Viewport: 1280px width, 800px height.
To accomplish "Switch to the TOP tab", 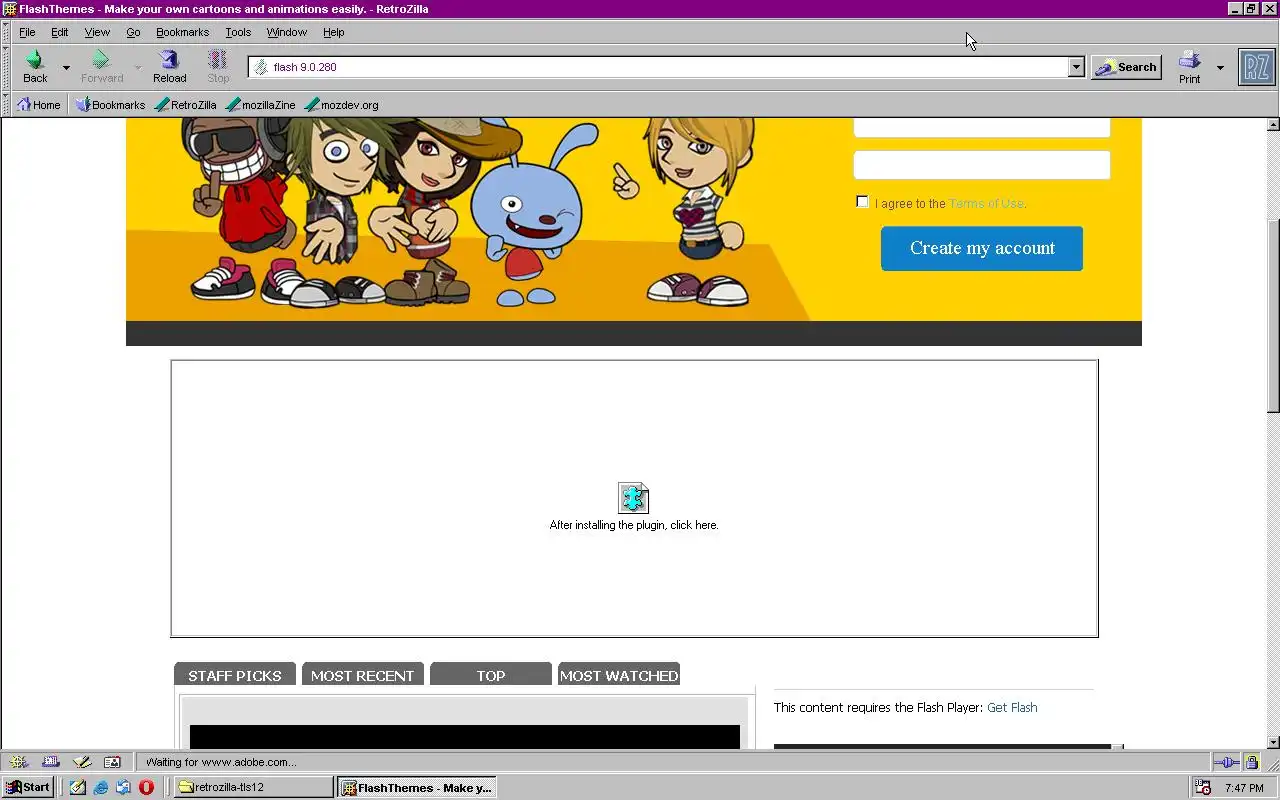I will 491,675.
